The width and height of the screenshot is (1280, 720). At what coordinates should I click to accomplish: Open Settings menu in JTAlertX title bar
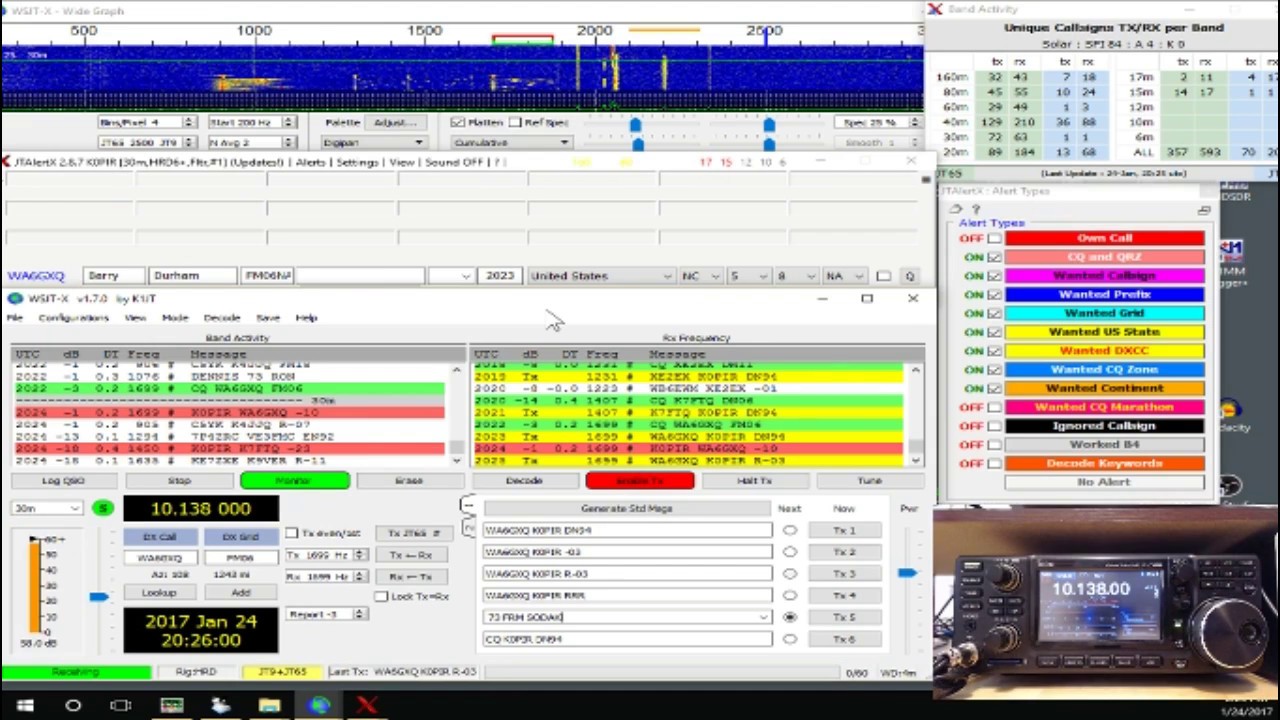357,162
